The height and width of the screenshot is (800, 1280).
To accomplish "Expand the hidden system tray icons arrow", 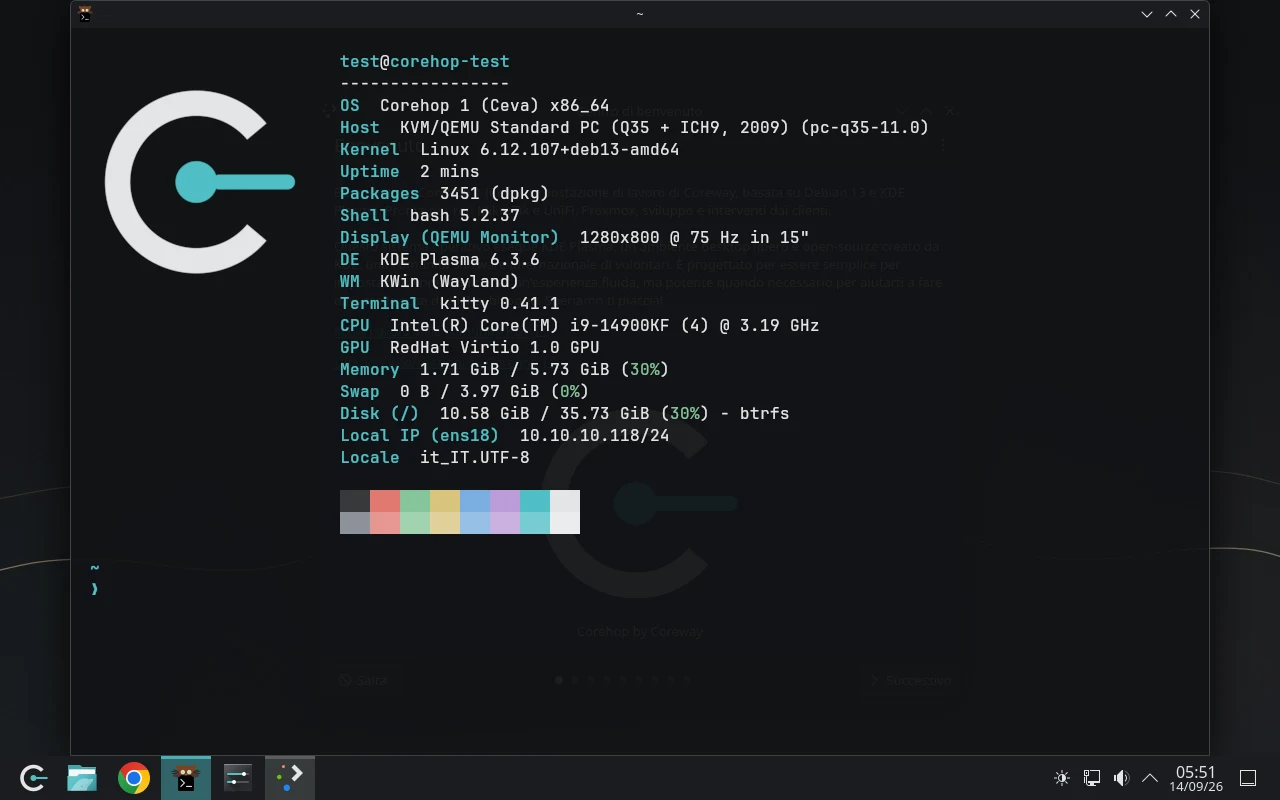I will [1150, 777].
